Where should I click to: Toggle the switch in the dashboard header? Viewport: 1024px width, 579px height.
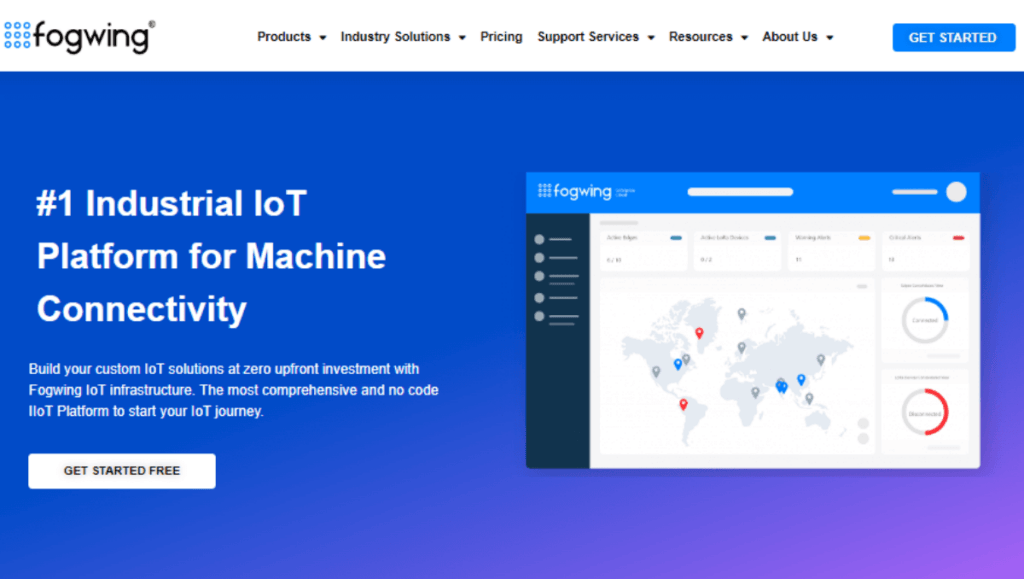(914, 192)
